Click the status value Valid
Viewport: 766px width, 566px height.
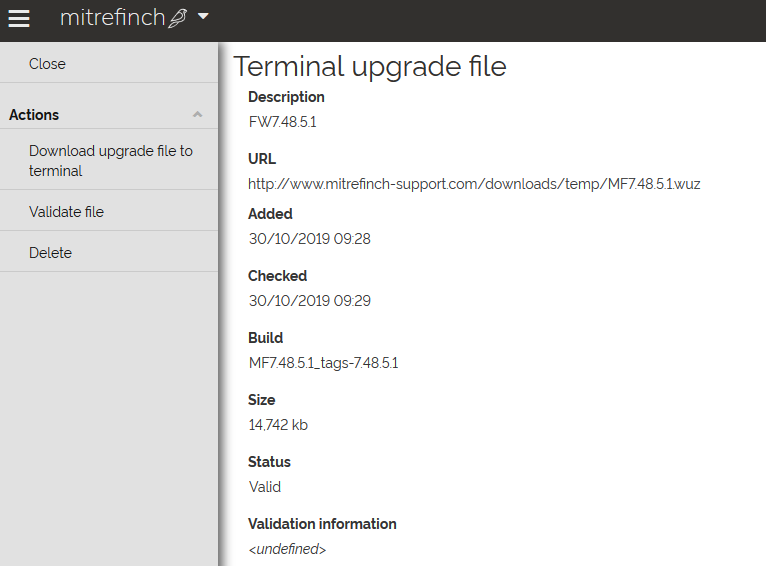click(x=265, y=486)
